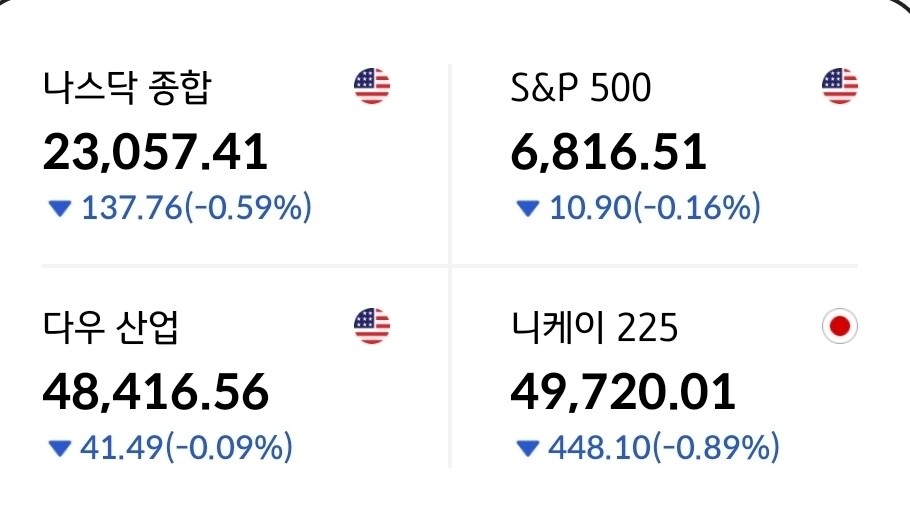Open the 다우 산업 index title
This screenshot has width=910, height=512.
[x=111, y=328]
